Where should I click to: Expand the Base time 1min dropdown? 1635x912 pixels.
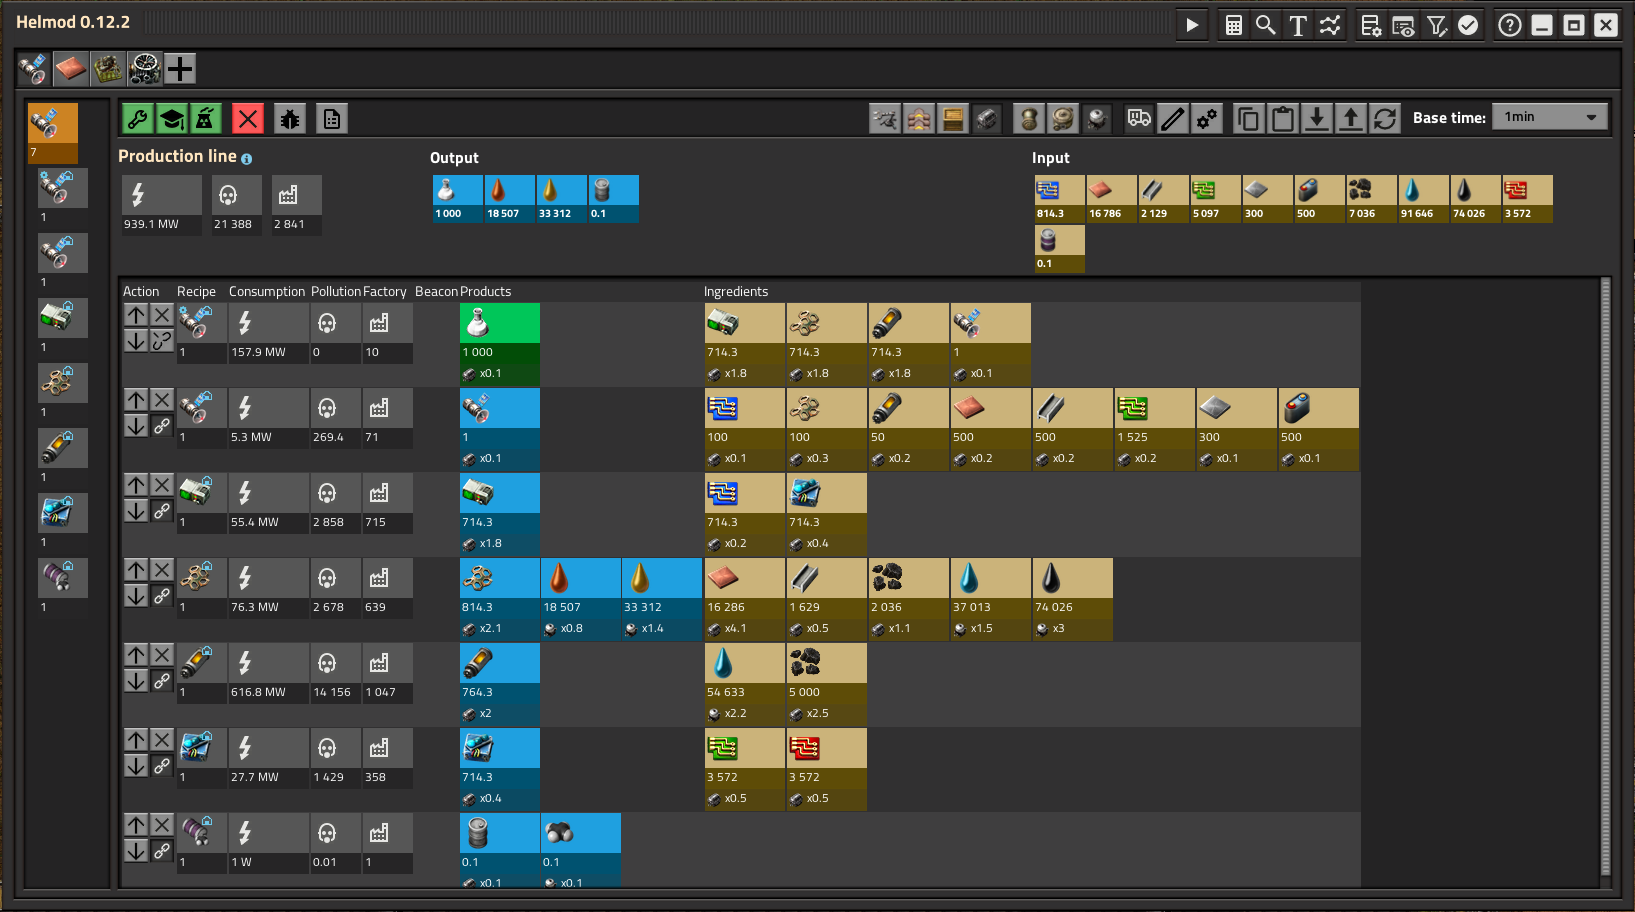1550,117
